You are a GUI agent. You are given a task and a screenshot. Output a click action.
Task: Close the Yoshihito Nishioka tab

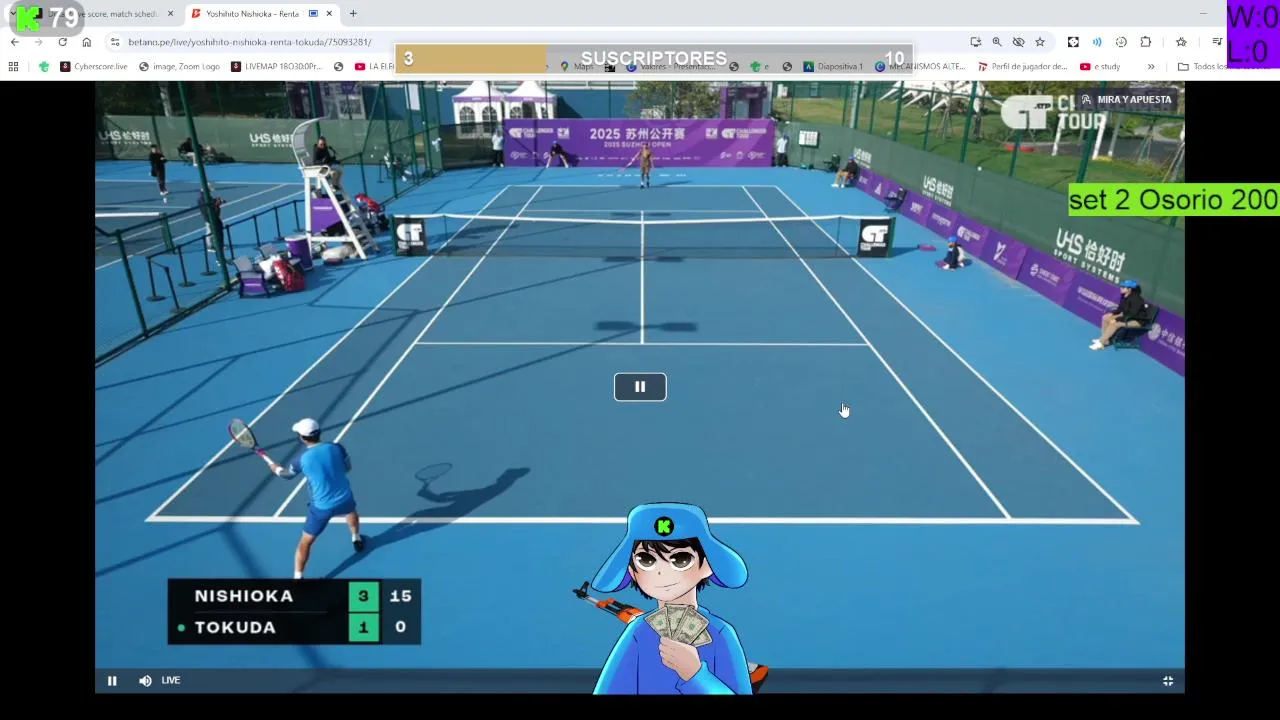[x=329, y=14]
